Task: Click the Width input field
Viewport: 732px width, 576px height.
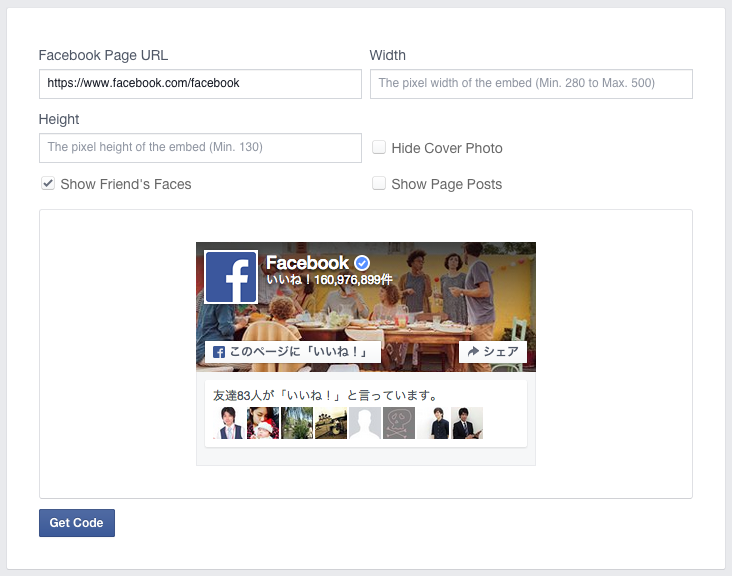Action: tap(531, 84)
